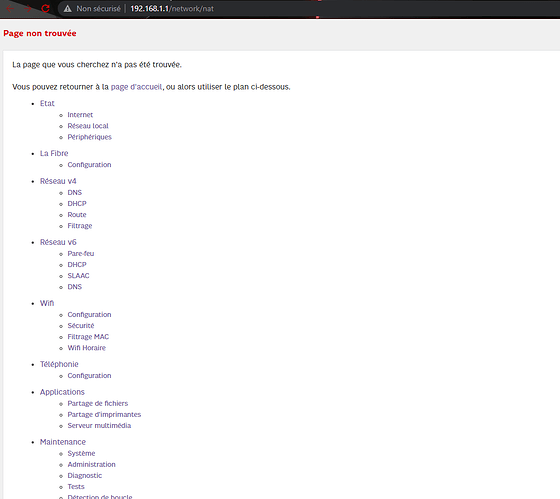Screen dimensions: 560x499
Task: Open Pare-feu under Réseau v6
Action: (x=81, y=254)
